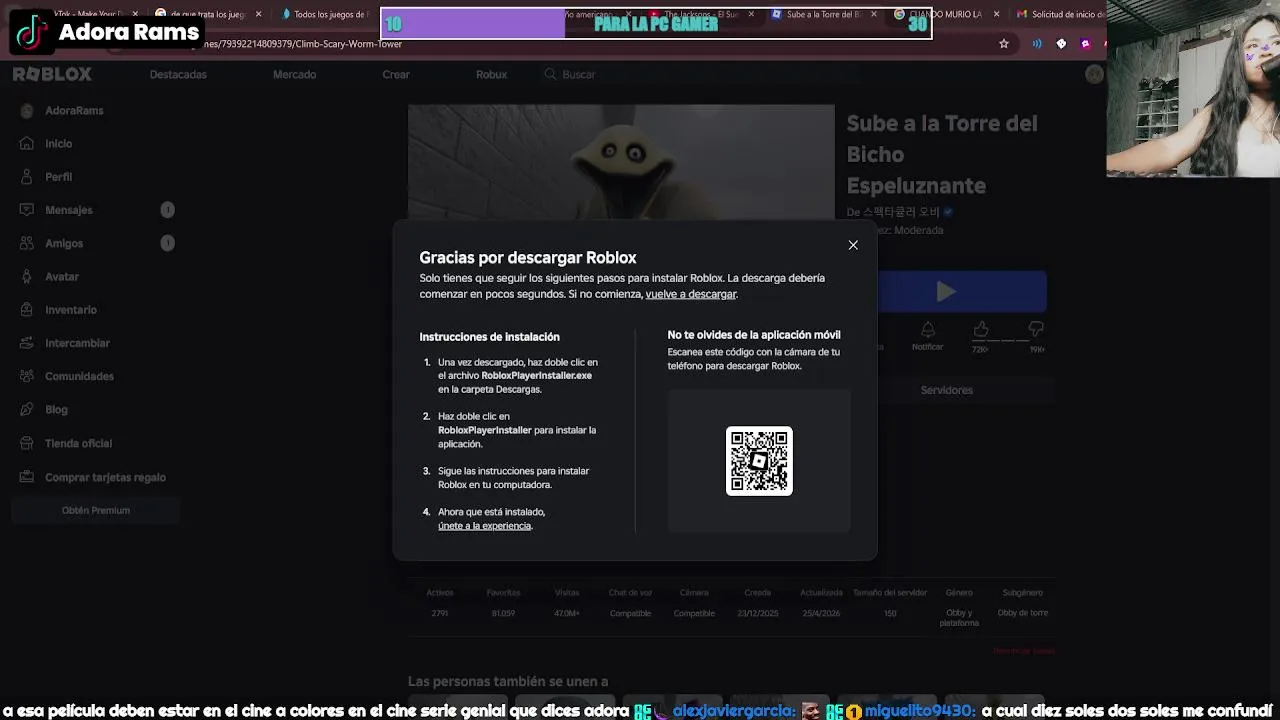
Task: Click the 'Obby de torre' subgenre value
Action: click(1022, 613)
